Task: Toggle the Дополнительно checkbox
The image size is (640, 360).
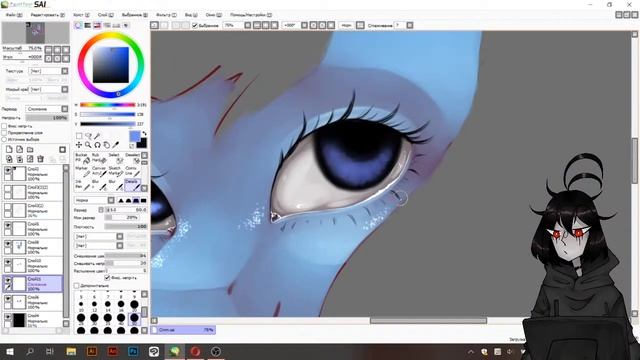Action: (76, 286)
